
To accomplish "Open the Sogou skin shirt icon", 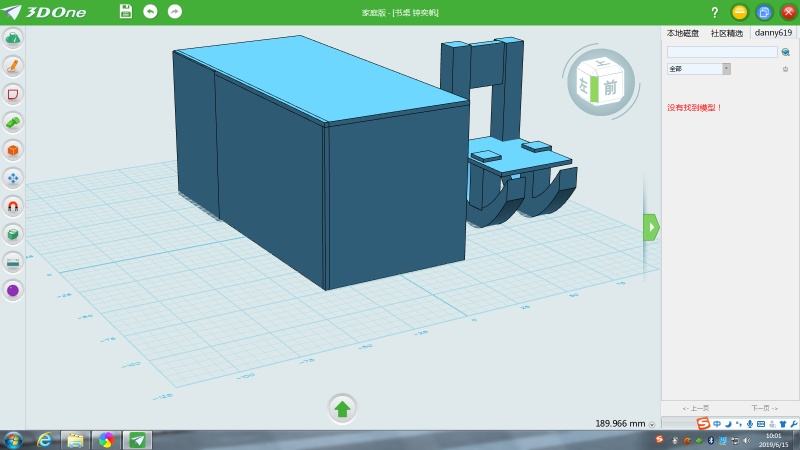I will pos(783,424).
